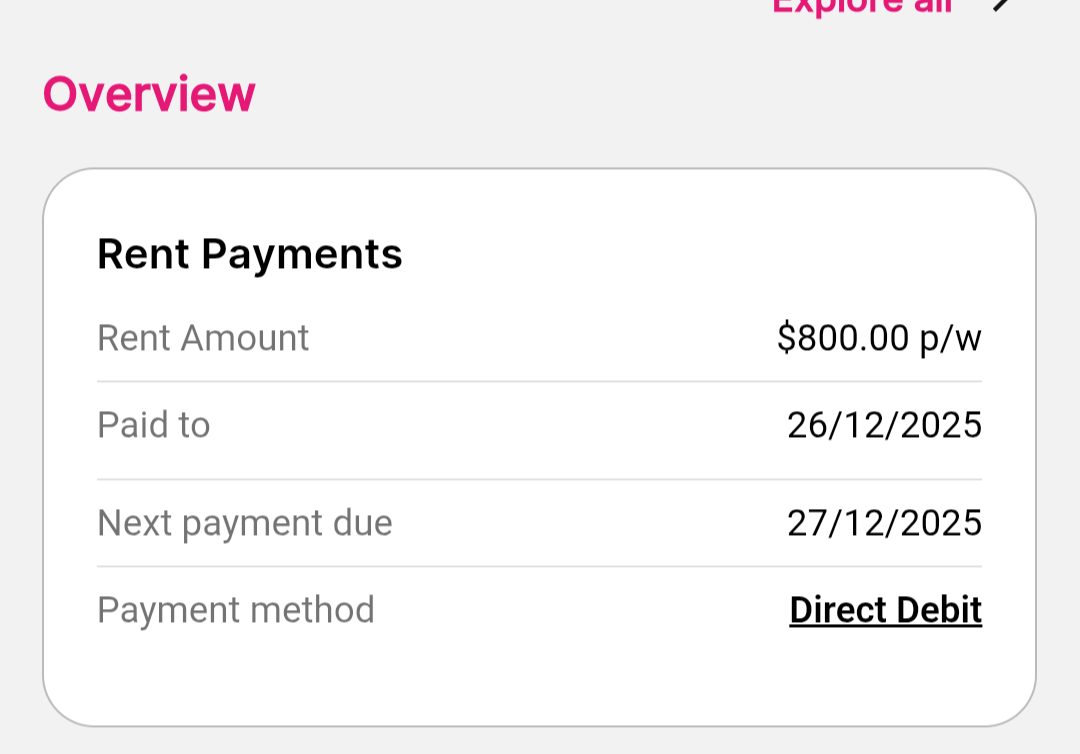This screenshot has width=1080, height=754.
Task: Click the 26/12/2025 paid-to date
Action: pos(883,425)
